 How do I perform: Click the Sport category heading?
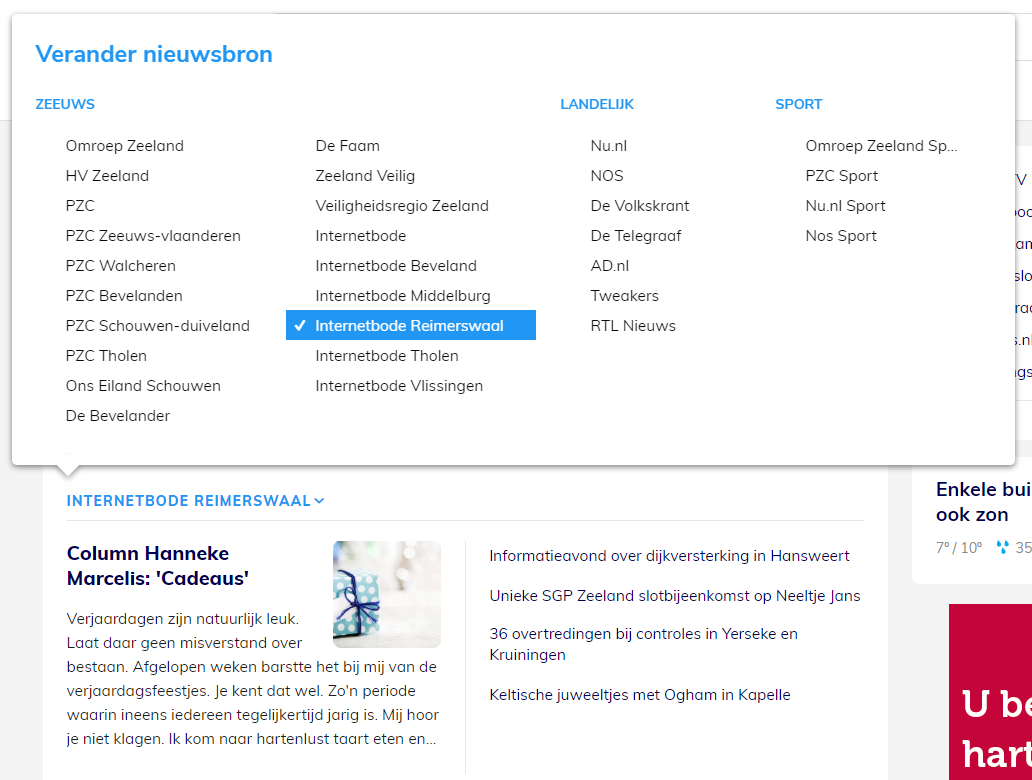tap(798, 104)
